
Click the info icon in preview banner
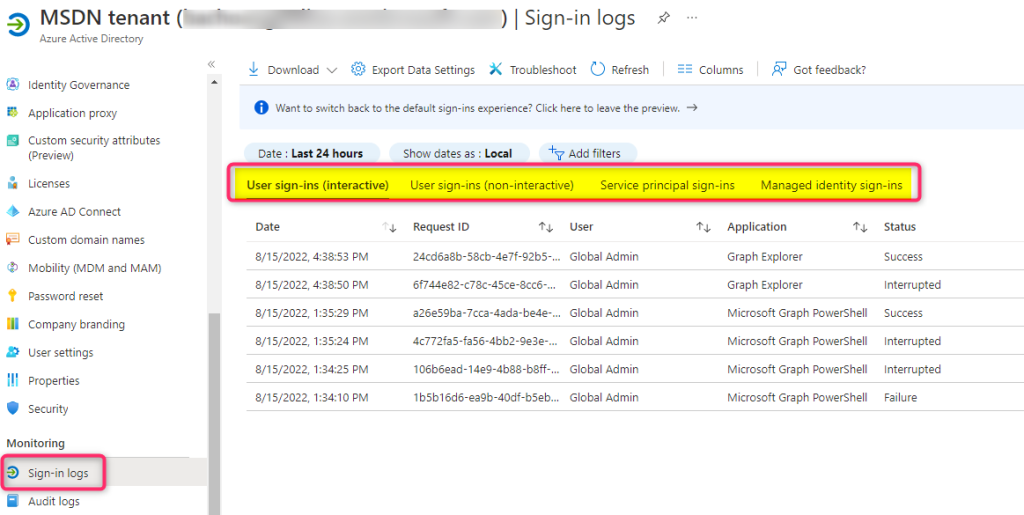pyautogui.click(x=261, y=108)
